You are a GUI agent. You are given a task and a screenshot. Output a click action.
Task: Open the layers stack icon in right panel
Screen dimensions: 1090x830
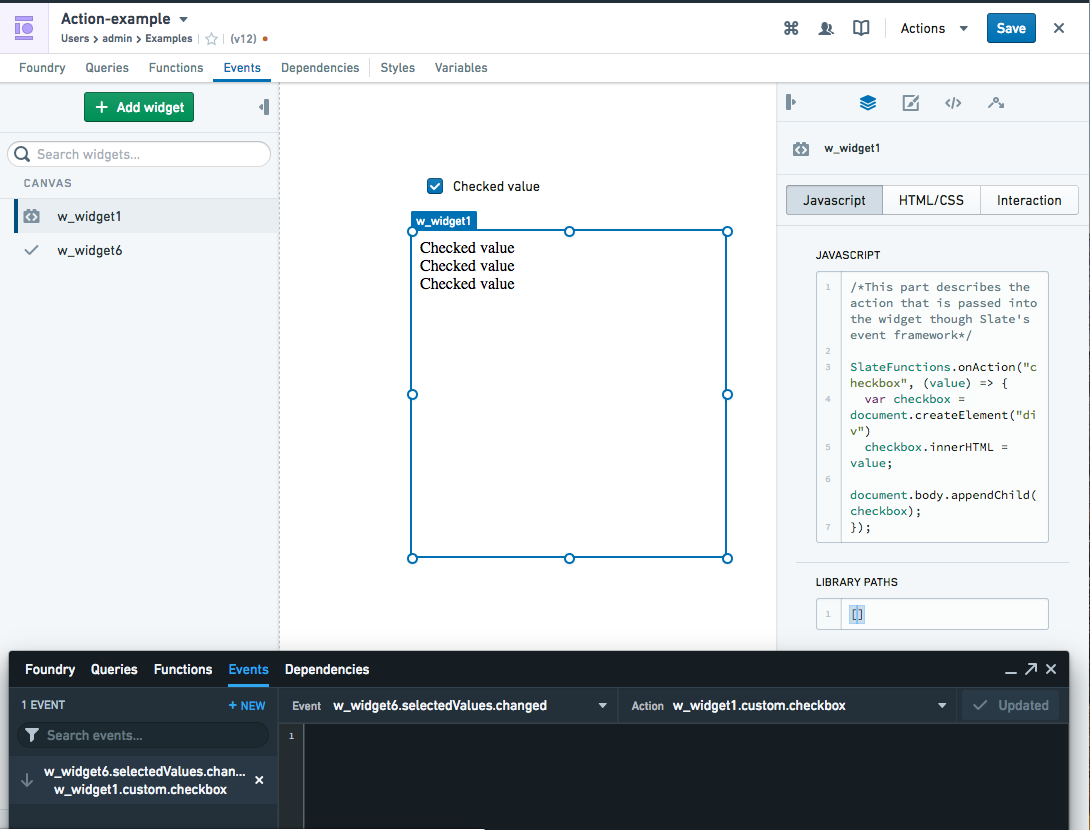(x=868, y=103)
